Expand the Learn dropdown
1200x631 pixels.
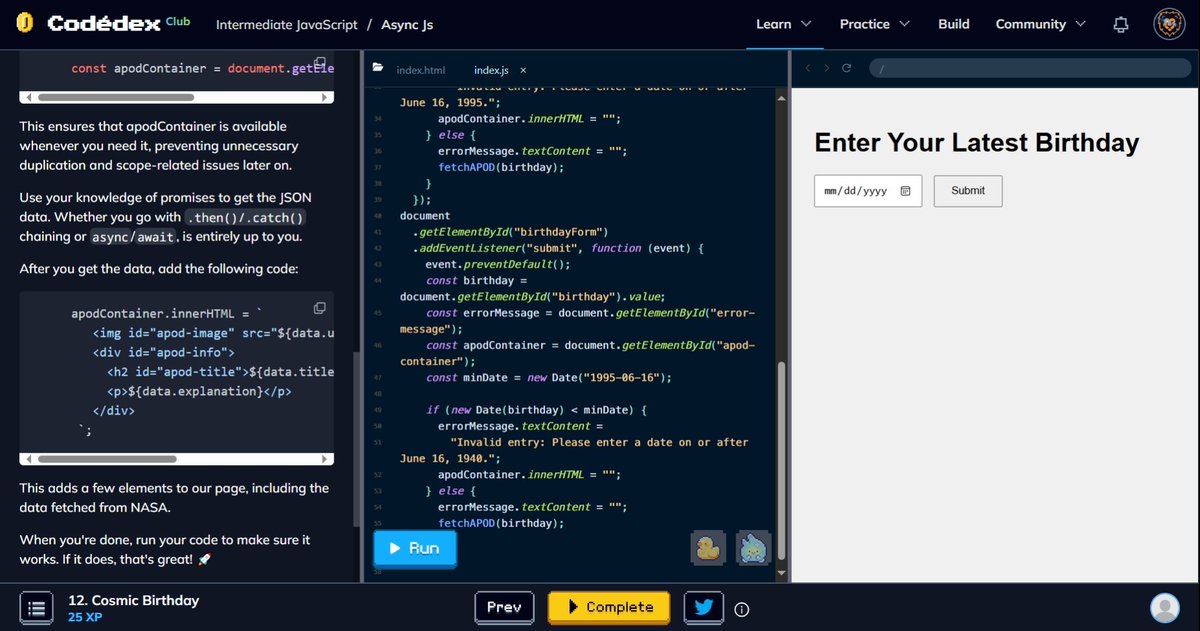click(783, 24)
